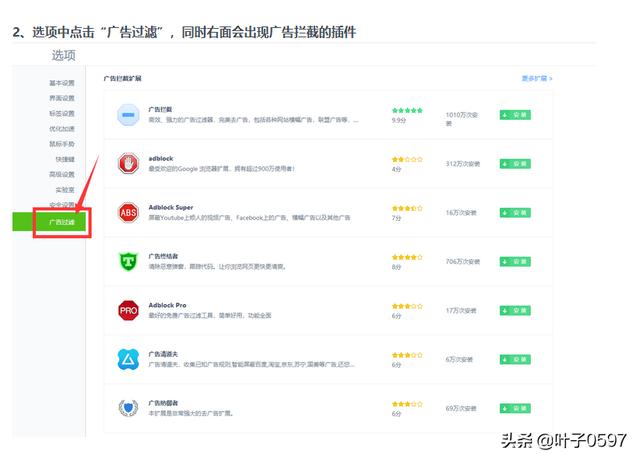
Task: Go to 界面设置 in the sidebar
Action: coord(62,98)
